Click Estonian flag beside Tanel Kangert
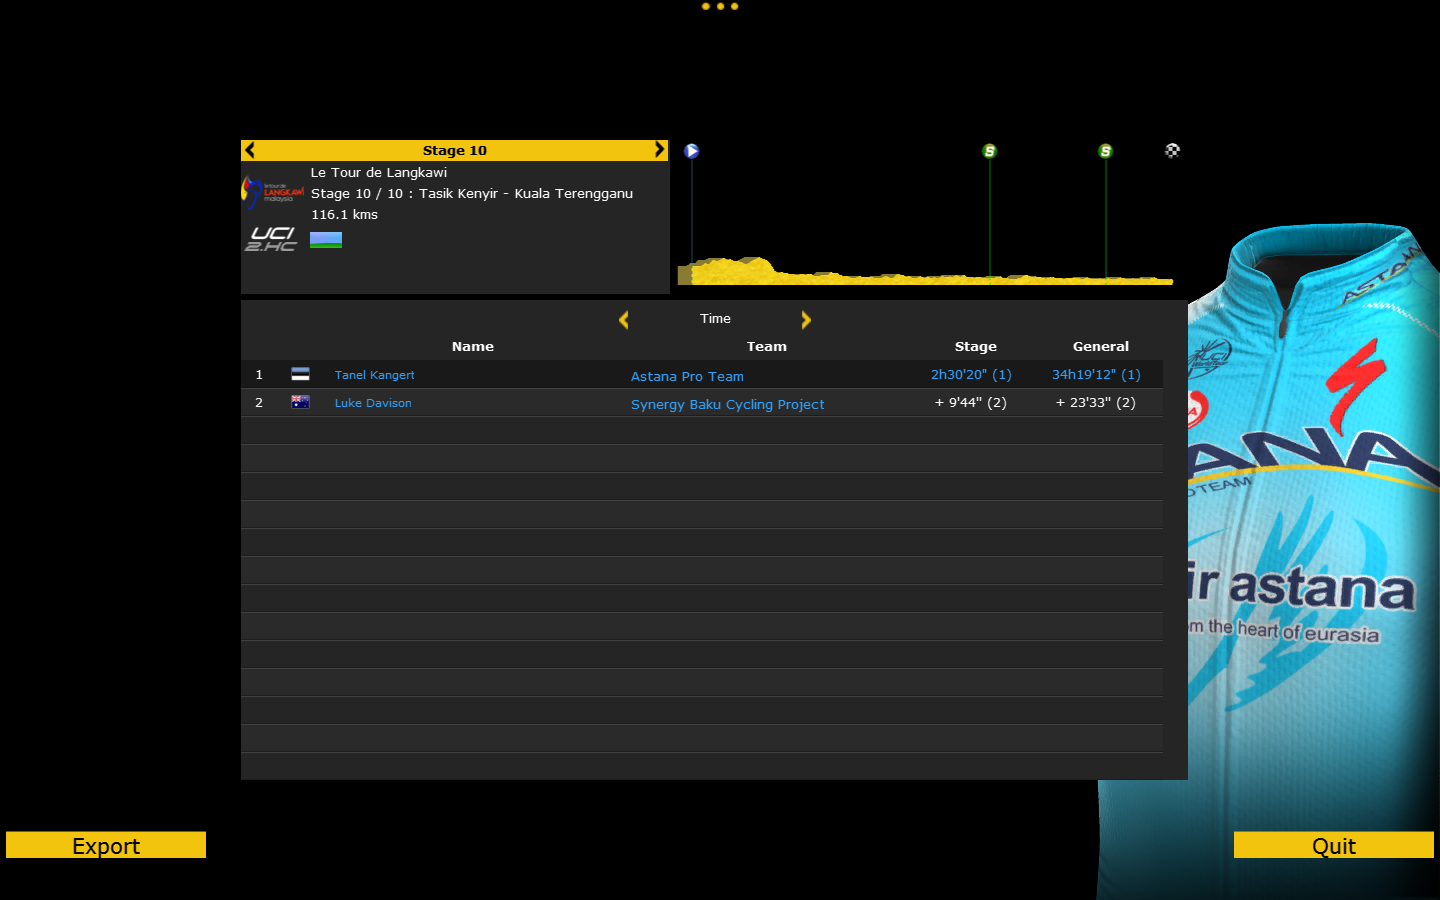1440x900 pixels. [x=300, y=374]
